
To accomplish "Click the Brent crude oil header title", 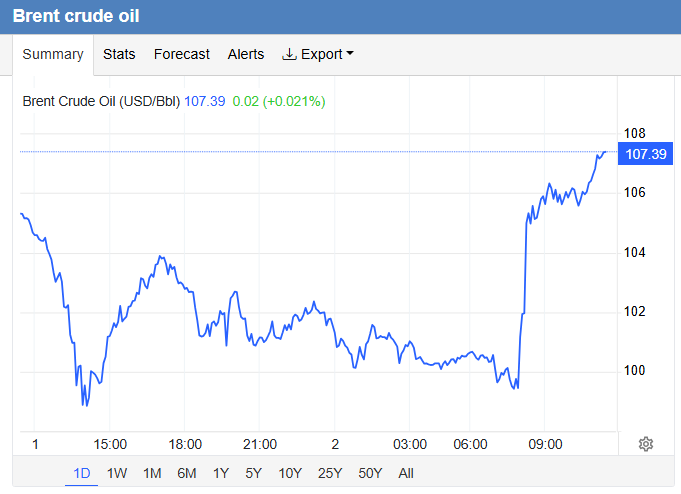I will (x=76, y=17).
